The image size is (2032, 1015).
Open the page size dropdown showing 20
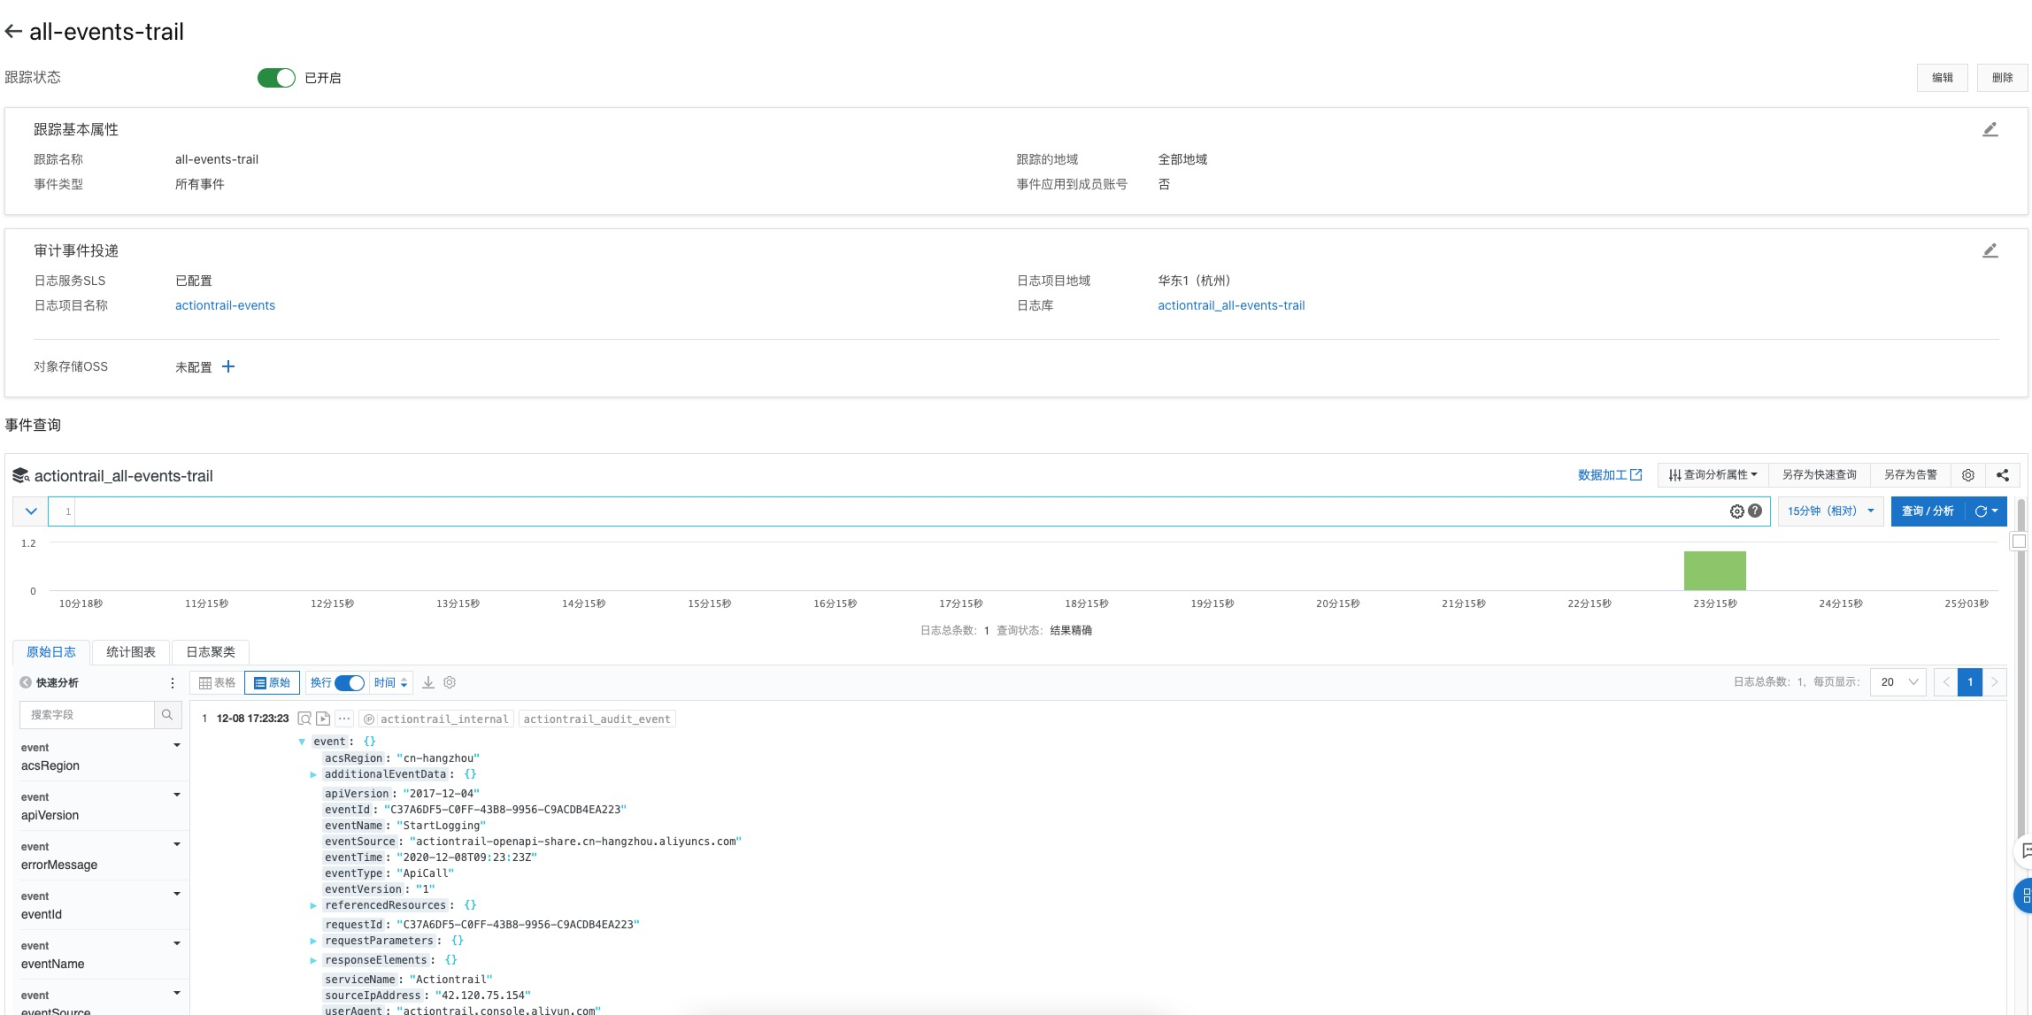[1898, 682]
